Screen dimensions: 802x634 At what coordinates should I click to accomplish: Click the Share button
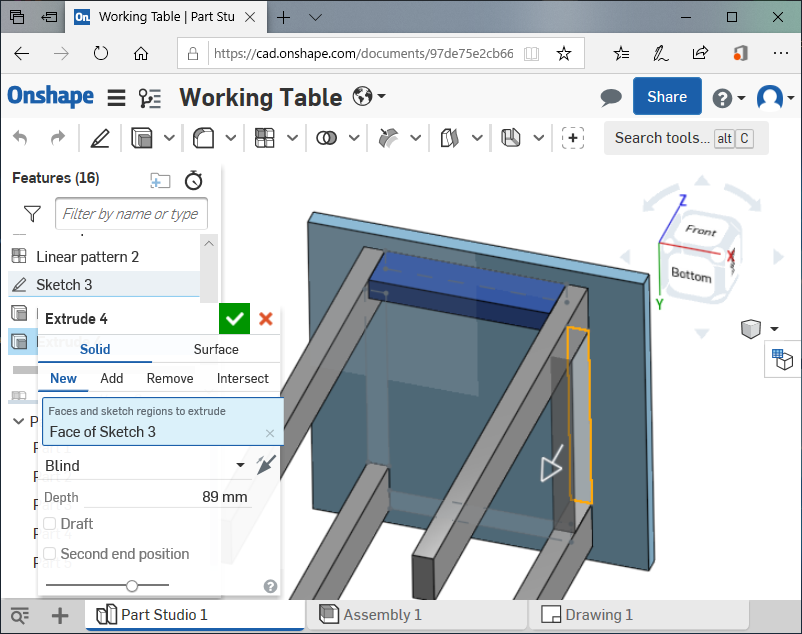click(x=667, y=97)
